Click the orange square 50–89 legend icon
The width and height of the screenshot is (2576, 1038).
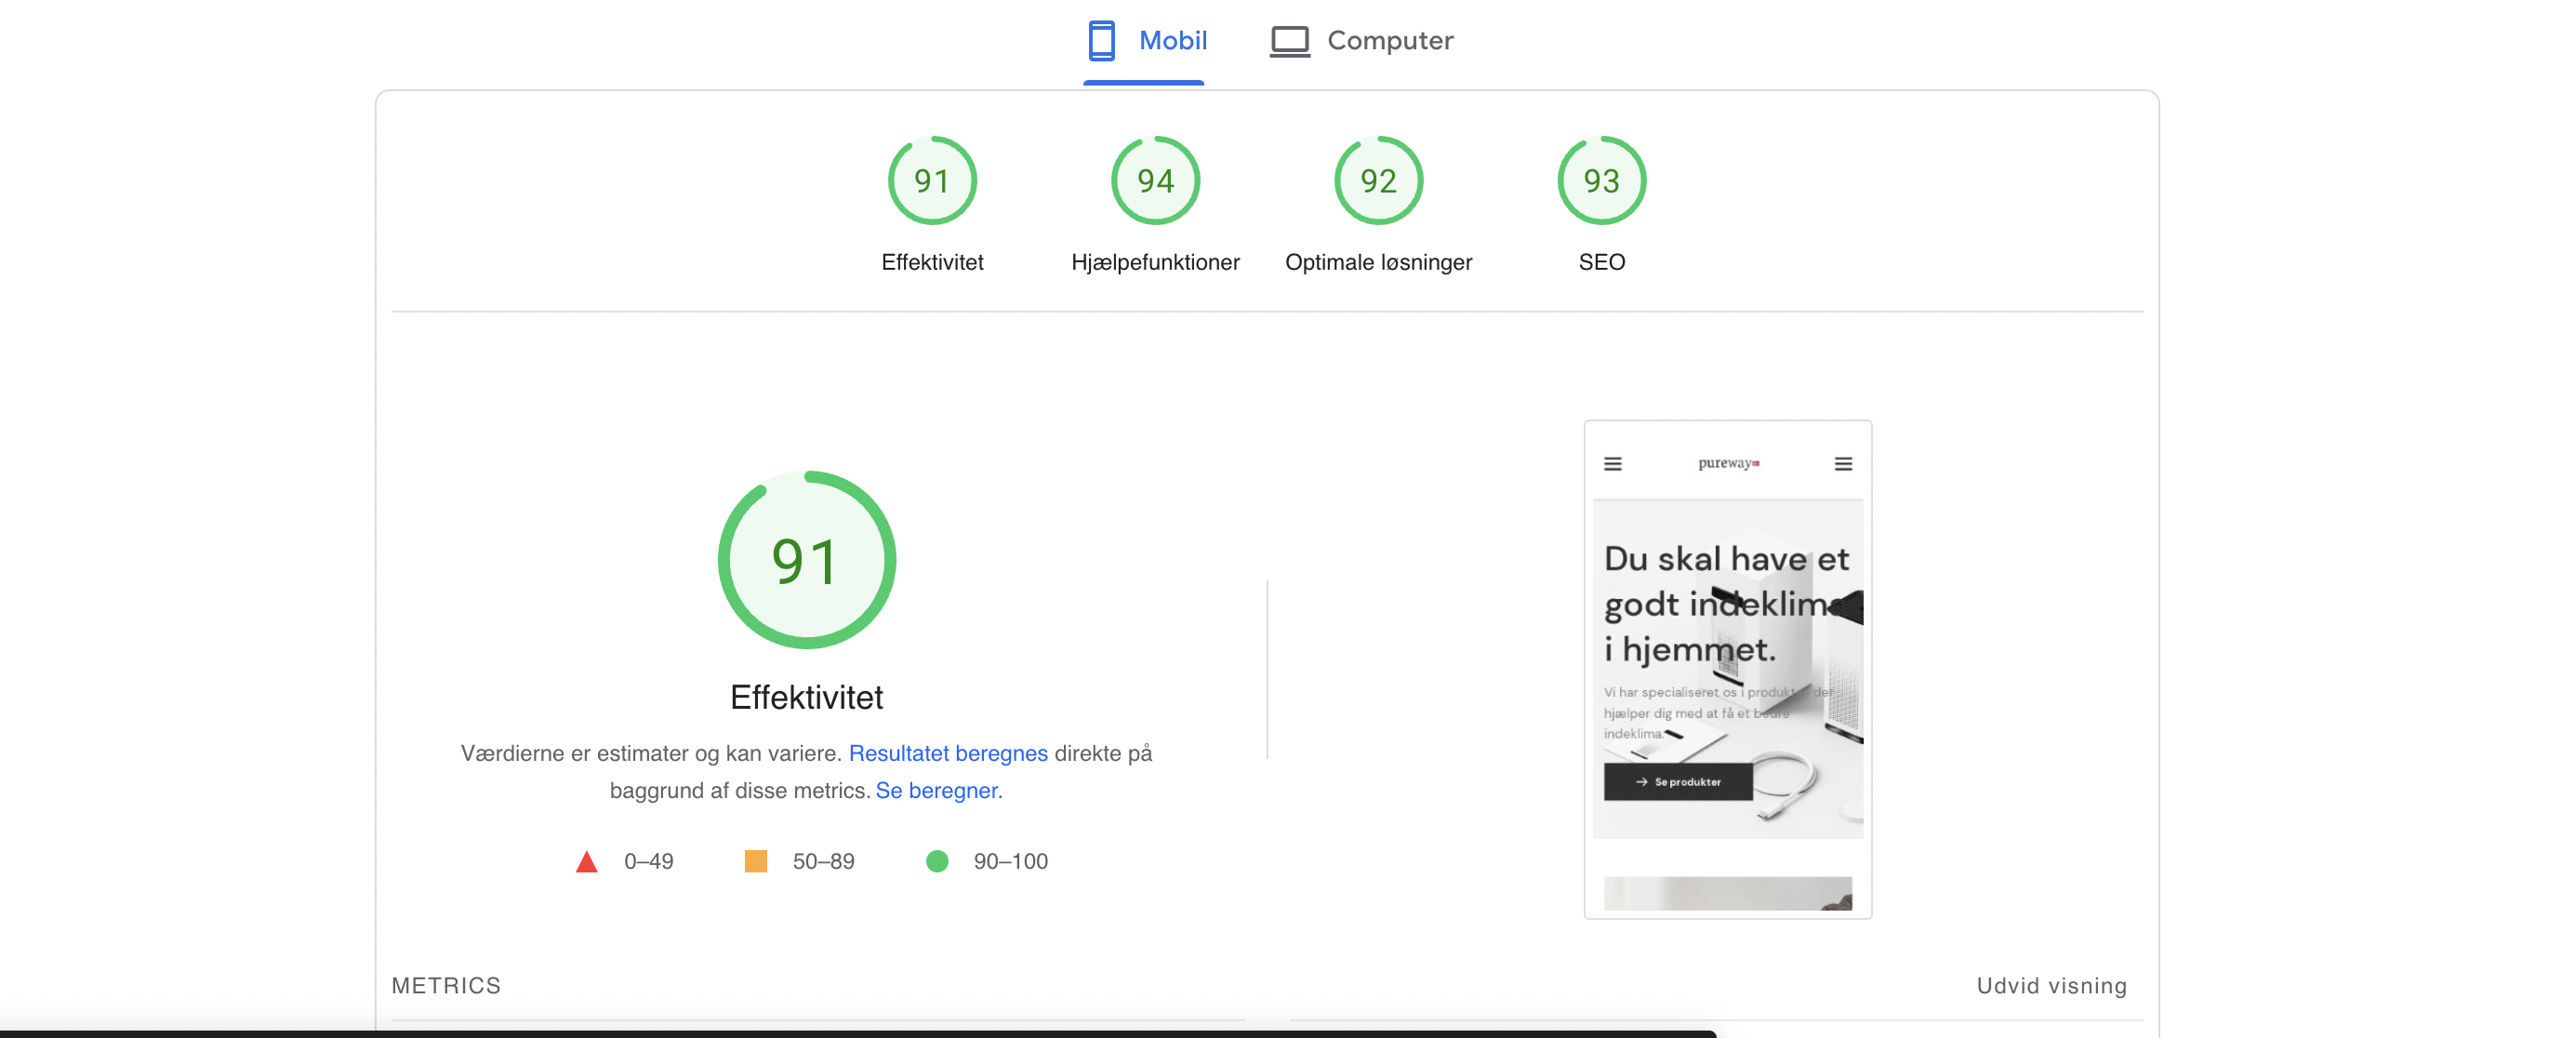pos(755,861)
